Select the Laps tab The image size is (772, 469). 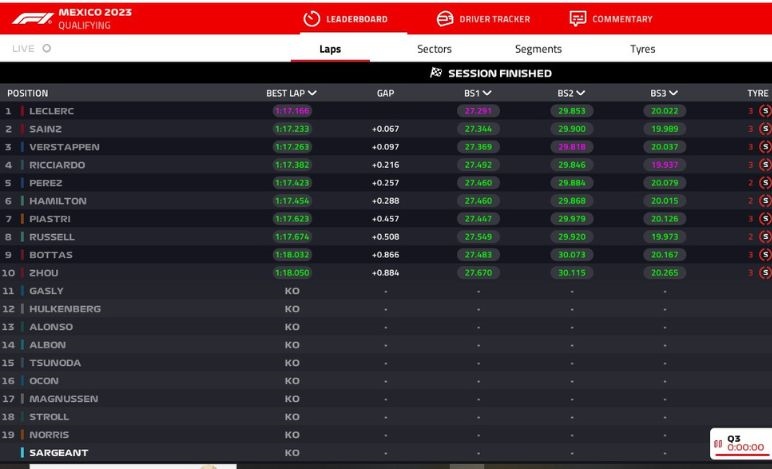(330, 49)
